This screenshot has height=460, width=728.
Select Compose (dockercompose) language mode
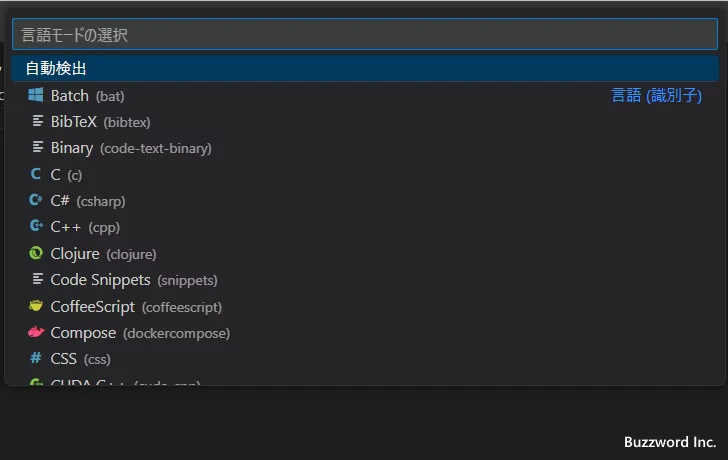point(365,333)
